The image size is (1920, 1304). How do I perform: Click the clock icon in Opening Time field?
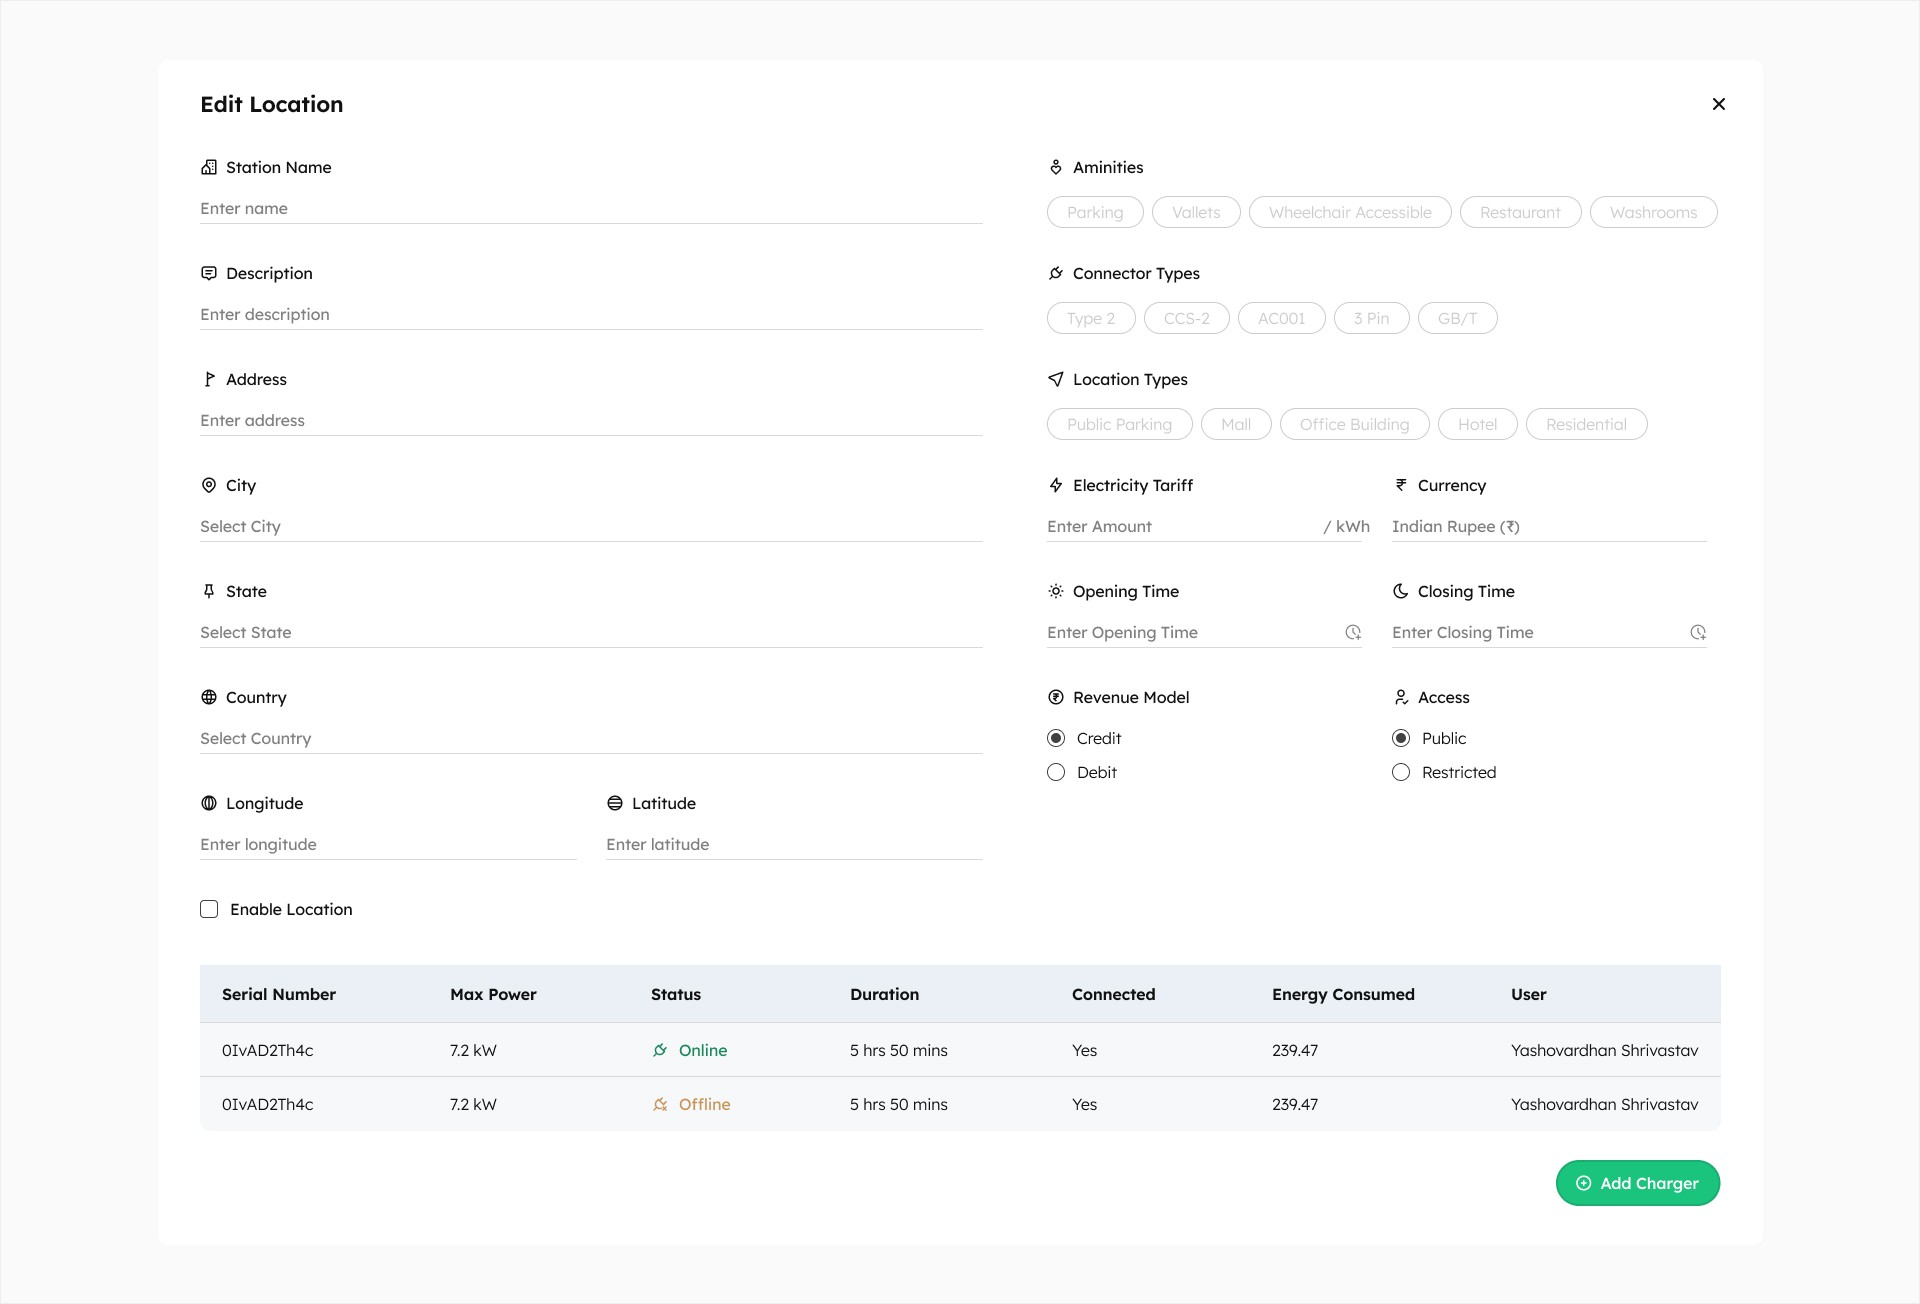coord(1353,632)
